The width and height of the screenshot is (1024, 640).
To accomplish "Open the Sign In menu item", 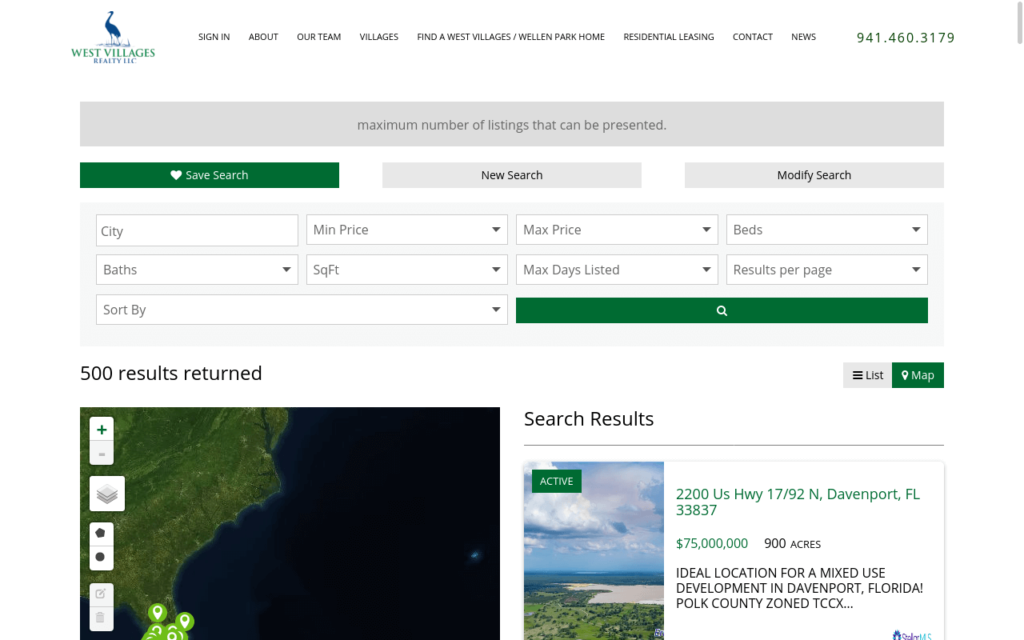I will point(214,37).
